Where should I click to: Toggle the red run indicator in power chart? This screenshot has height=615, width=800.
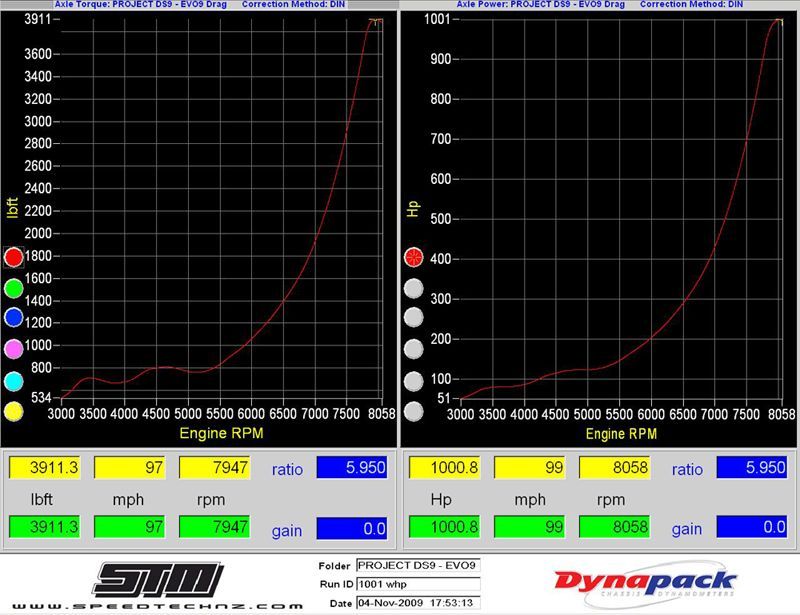coord(413,257)
